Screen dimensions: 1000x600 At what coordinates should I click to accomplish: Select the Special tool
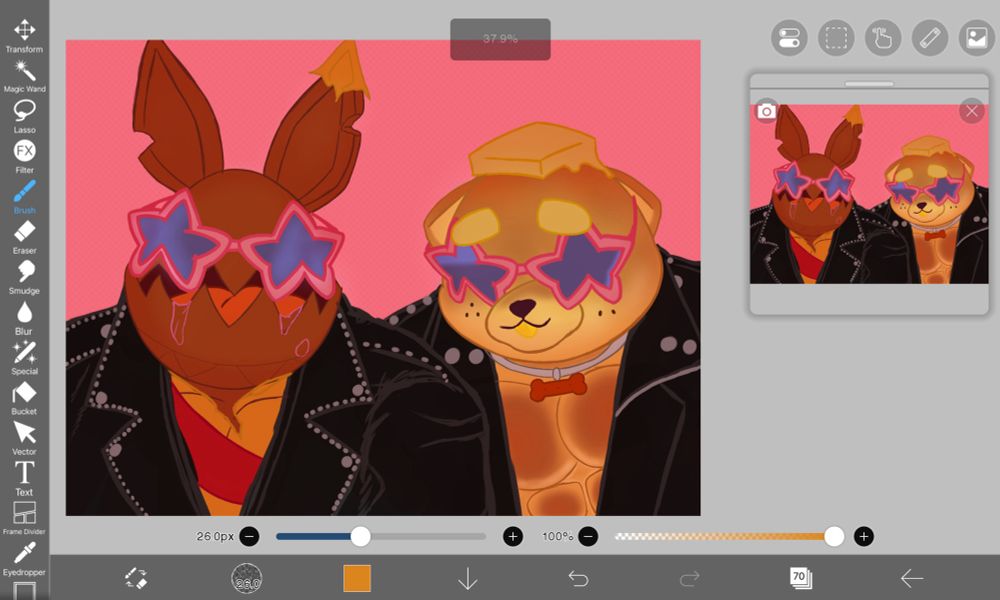pos(24,358)
